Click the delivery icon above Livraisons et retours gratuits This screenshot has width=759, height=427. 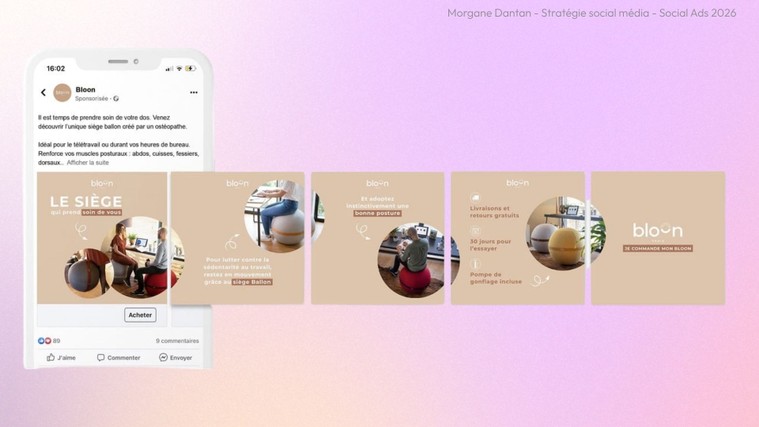(475, 198)
